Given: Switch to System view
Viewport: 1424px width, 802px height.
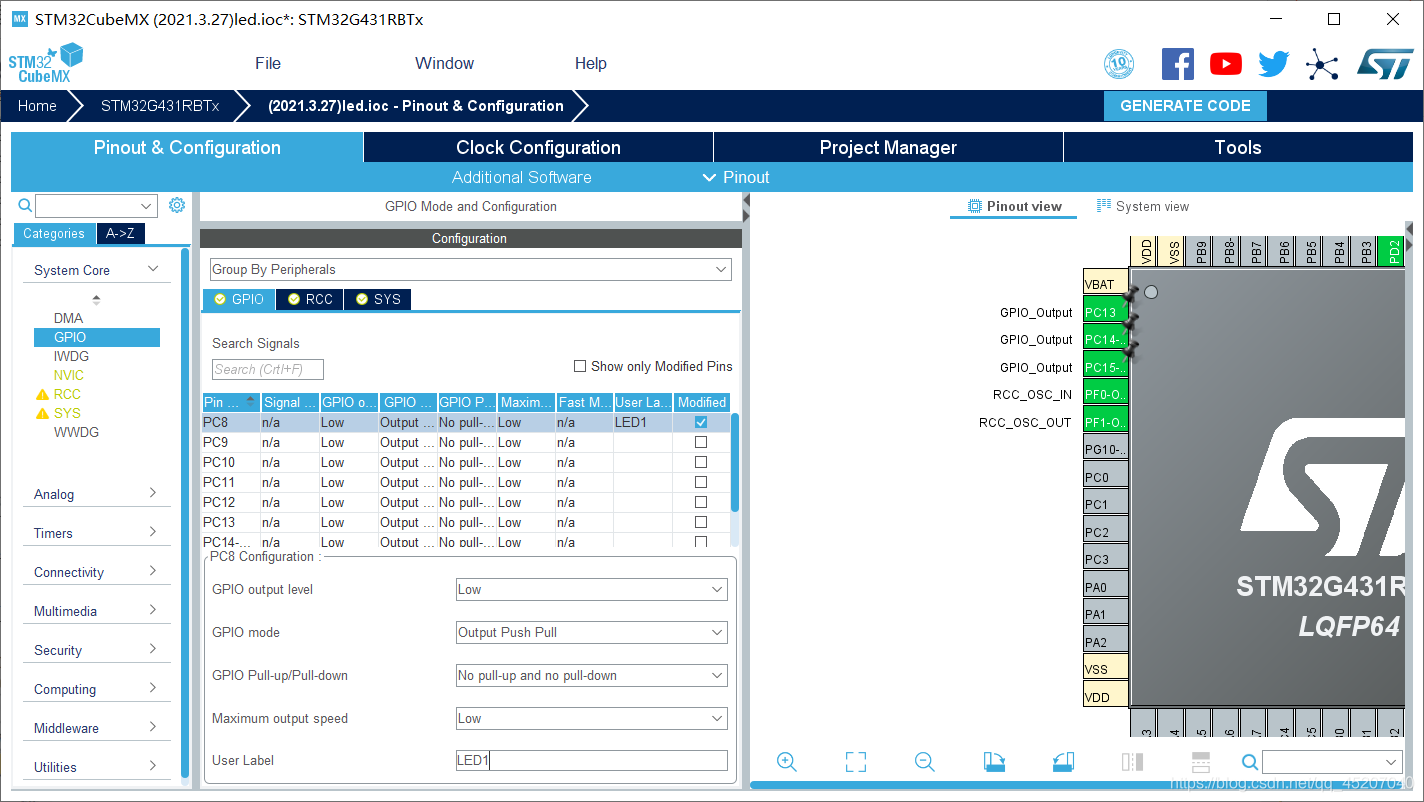Looking at the screenshot, I should (1143, 206).
